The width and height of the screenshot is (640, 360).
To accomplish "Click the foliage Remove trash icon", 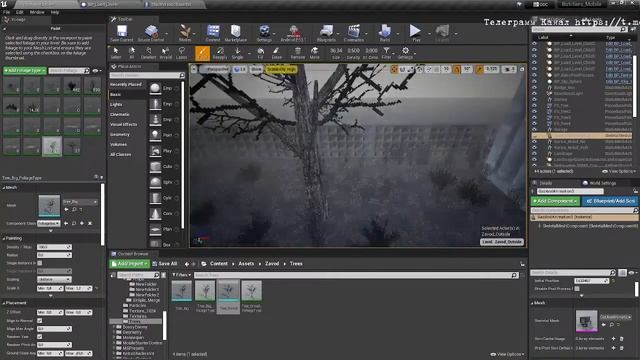I will click(x=298, y=53).
